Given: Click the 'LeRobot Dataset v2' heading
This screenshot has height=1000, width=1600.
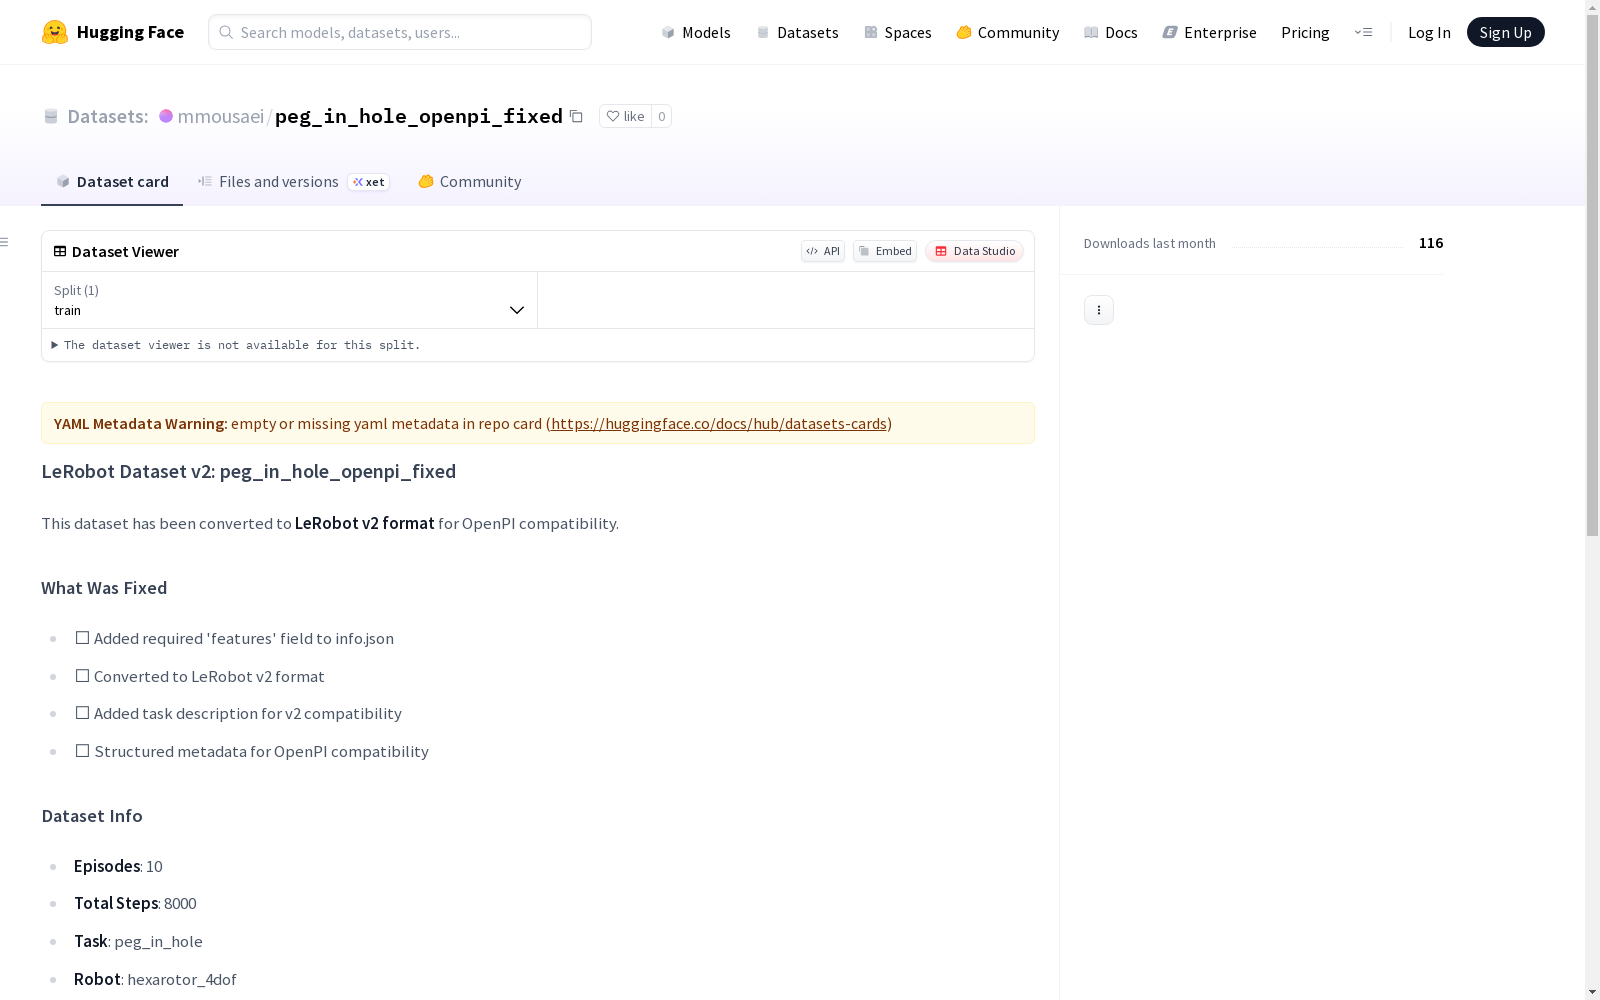Looking at the screenshot, I should pos(249,471).
